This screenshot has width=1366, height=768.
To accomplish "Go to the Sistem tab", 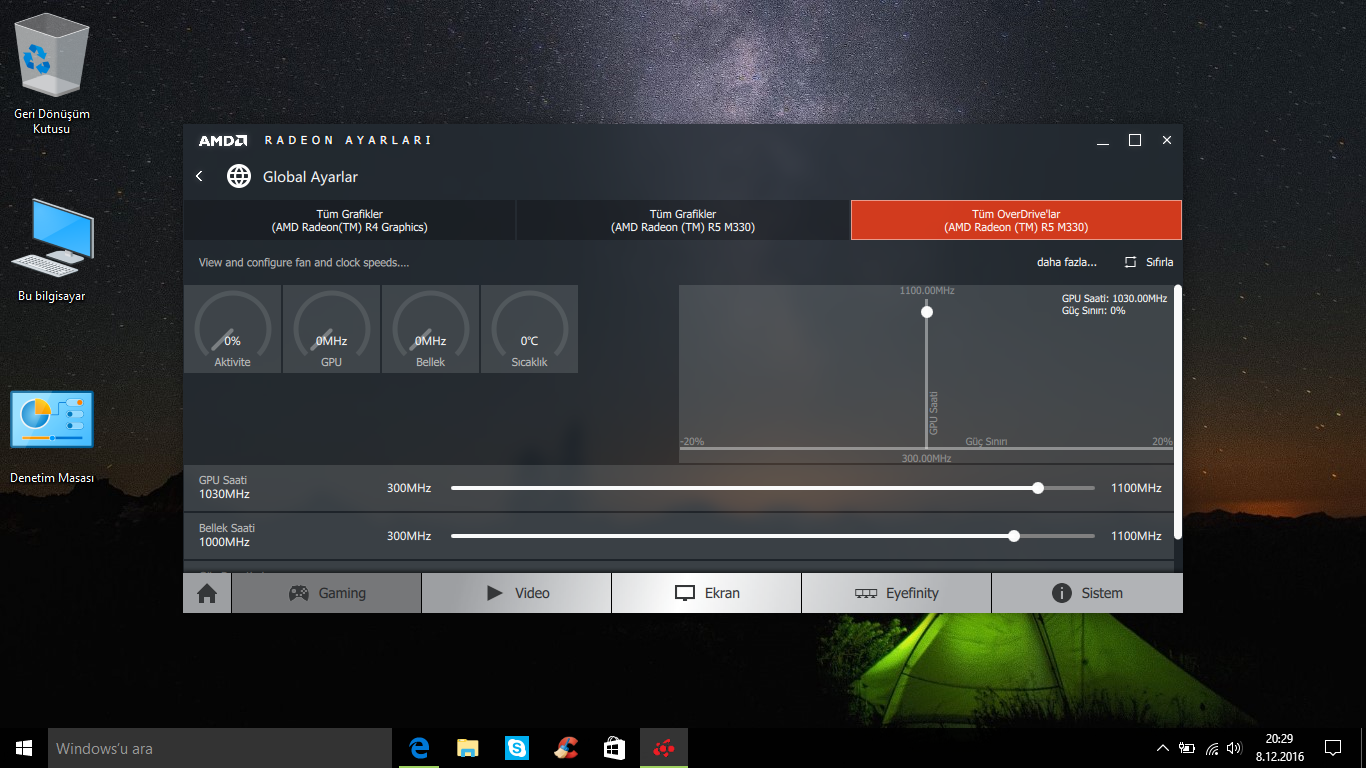I will tap(1087, 593).
